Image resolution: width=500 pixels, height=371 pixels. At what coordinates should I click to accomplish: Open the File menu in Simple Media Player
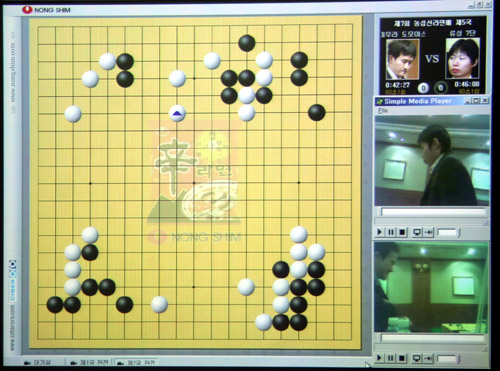point(383,111)
